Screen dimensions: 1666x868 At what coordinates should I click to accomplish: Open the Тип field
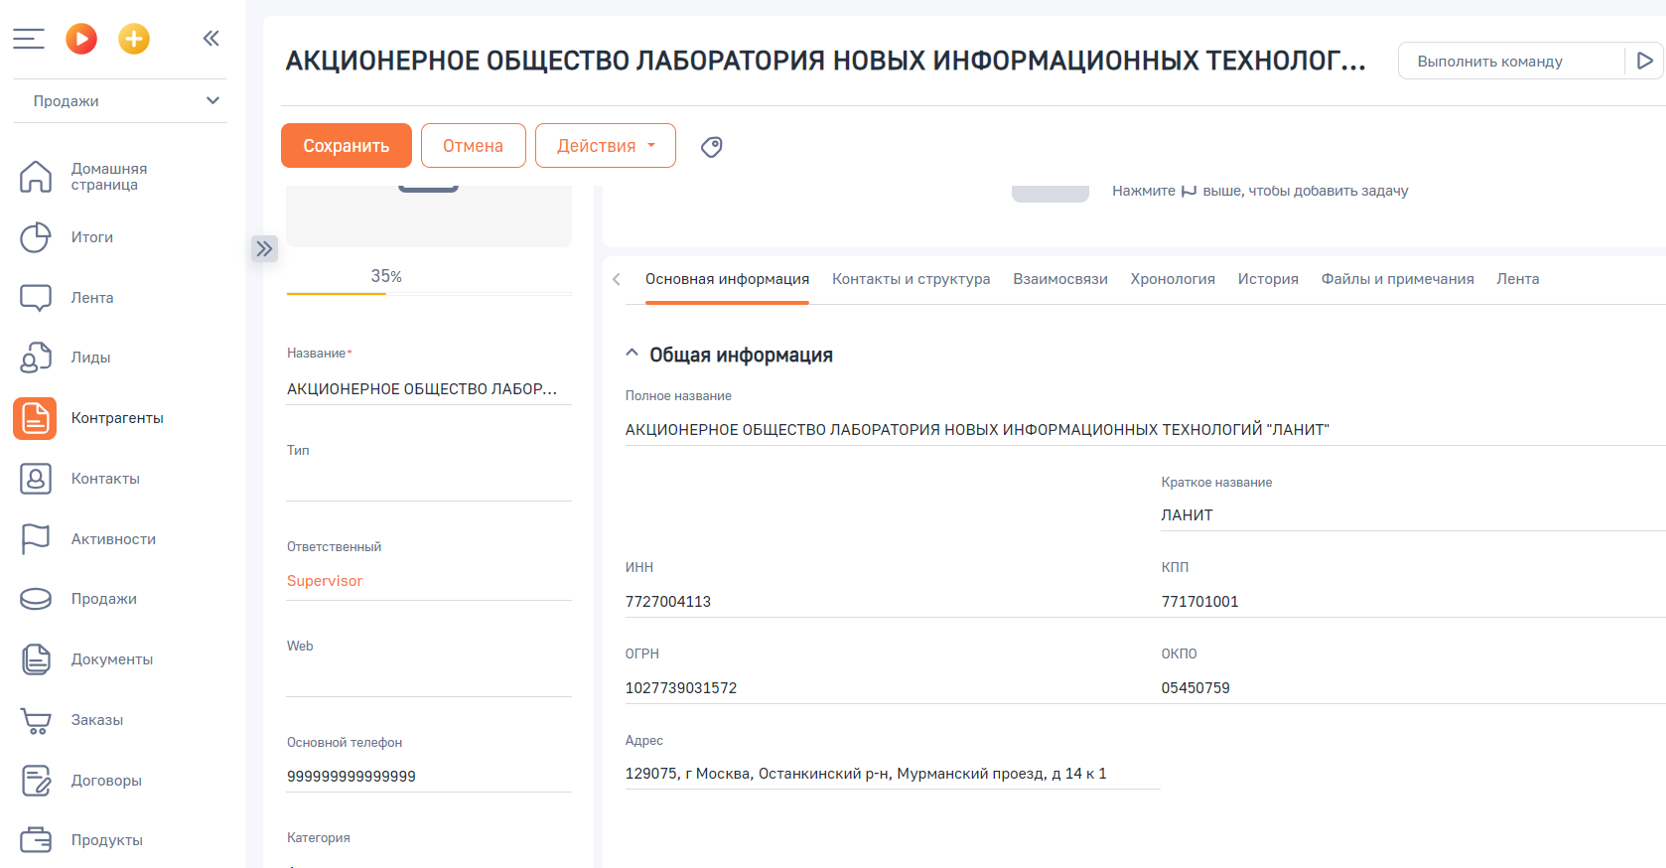[429, 484]
